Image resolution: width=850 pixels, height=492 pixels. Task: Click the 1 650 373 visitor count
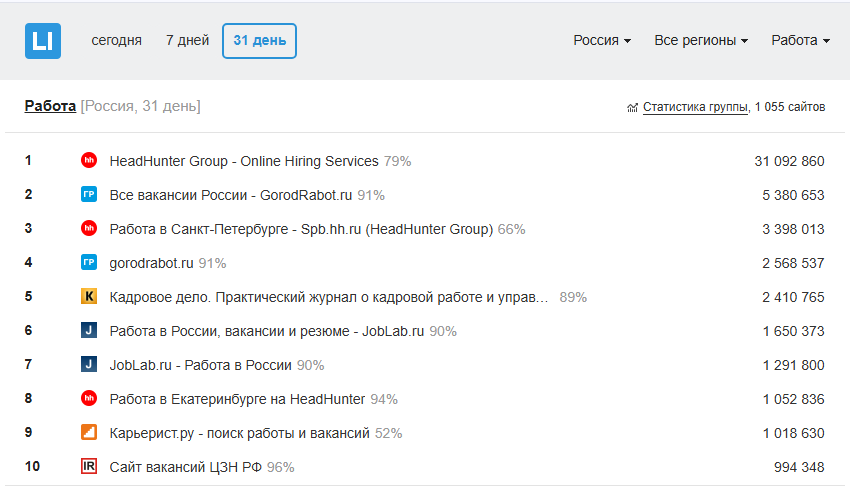point(794,332)
